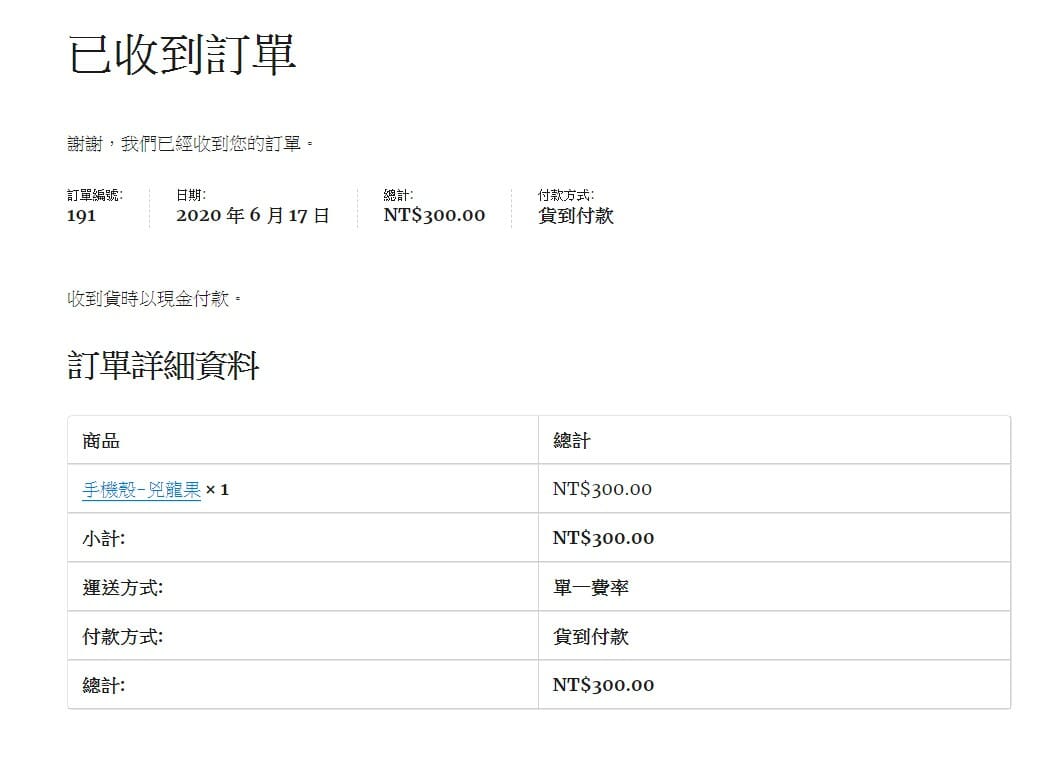This screenshot has height=765, width=1063.
Task: Click the 小計 row label
Action: click(x=103, y=538)
